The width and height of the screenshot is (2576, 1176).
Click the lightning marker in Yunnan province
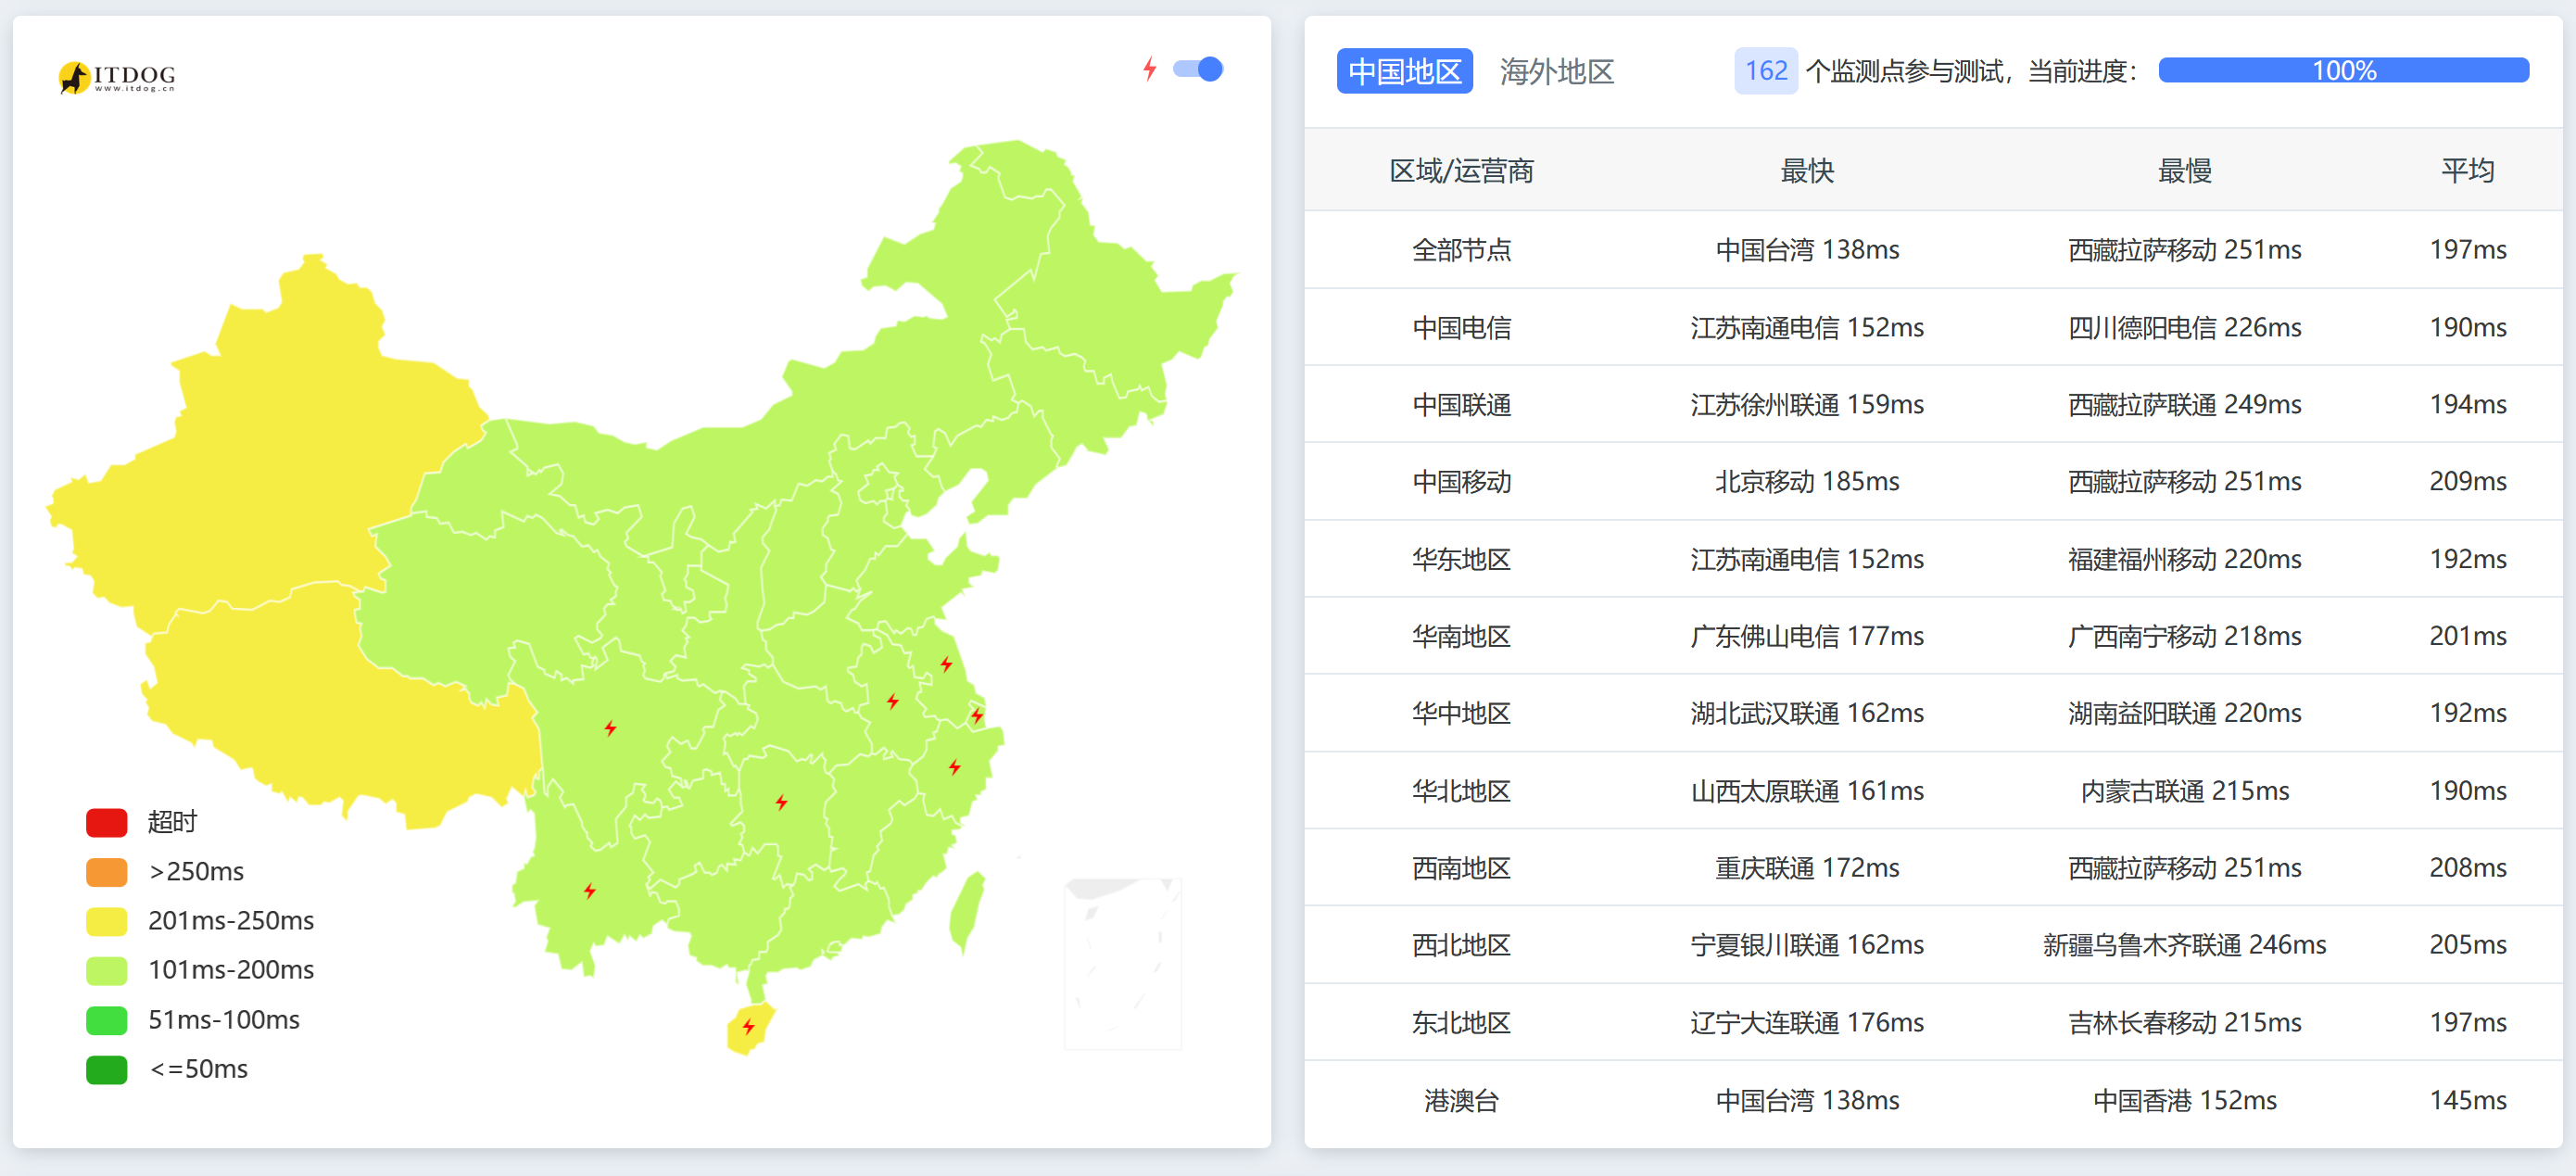tap(589, 889)
